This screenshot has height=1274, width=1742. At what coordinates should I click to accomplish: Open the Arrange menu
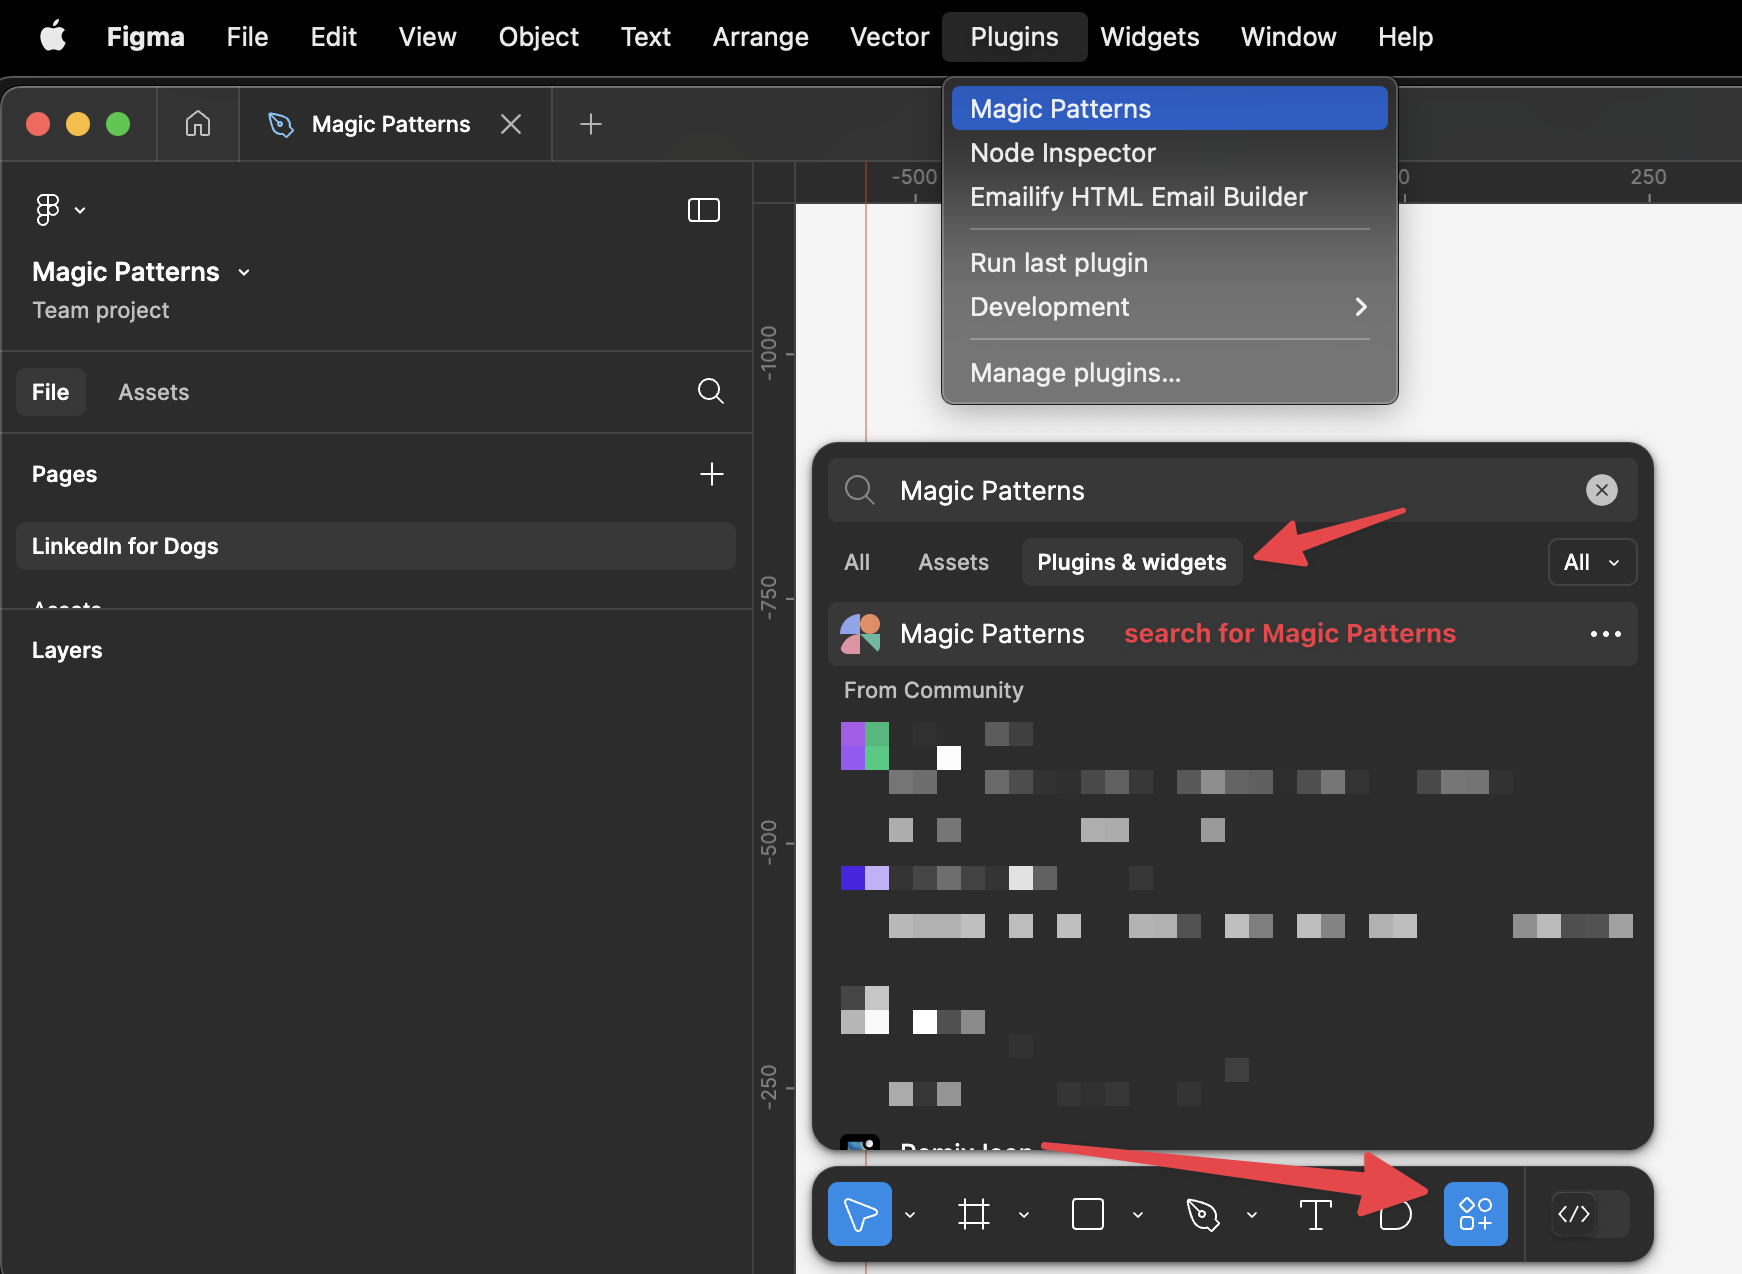click(760, 37)
